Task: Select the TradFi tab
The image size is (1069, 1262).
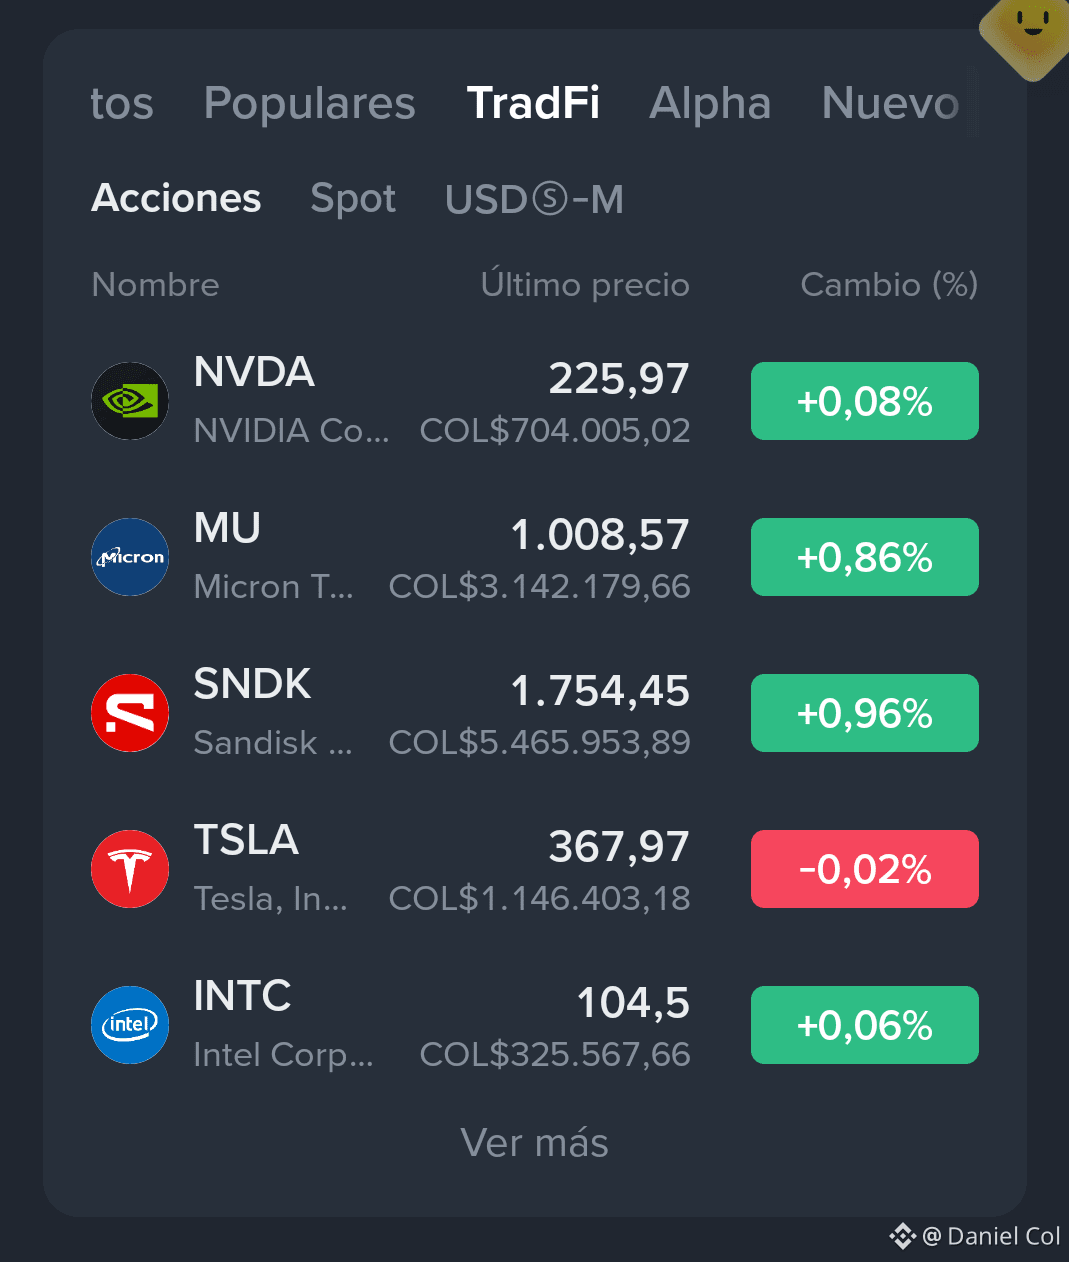Action: click(533, 103)
